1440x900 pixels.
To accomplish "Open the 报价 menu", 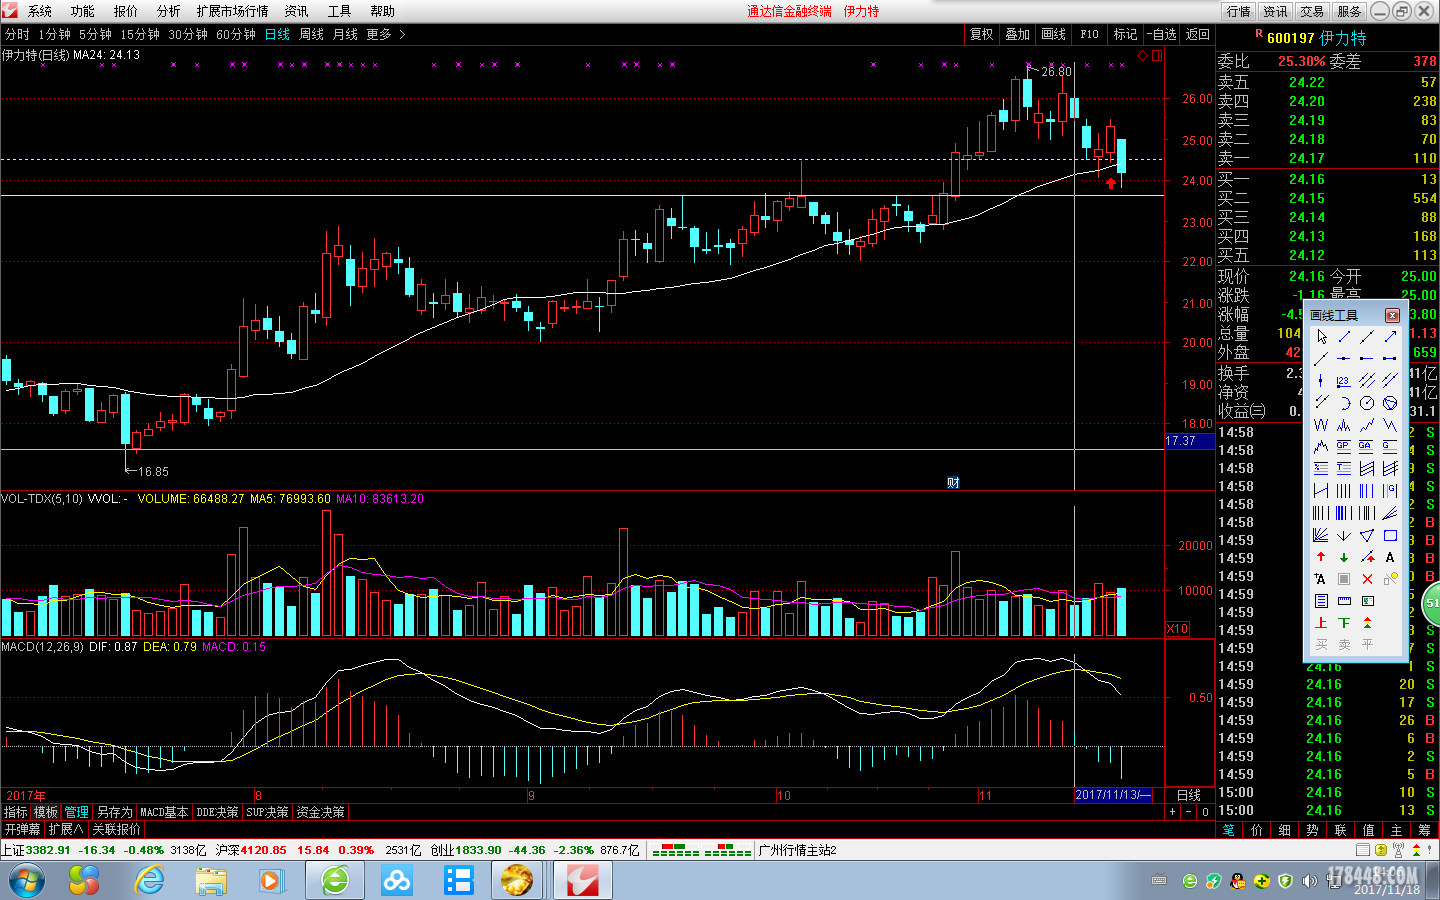I will tap(126, 11).
